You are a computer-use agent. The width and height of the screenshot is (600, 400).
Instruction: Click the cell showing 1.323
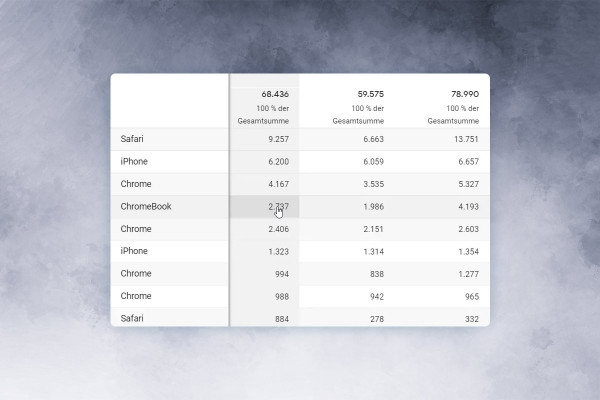(x=279, y=252)
